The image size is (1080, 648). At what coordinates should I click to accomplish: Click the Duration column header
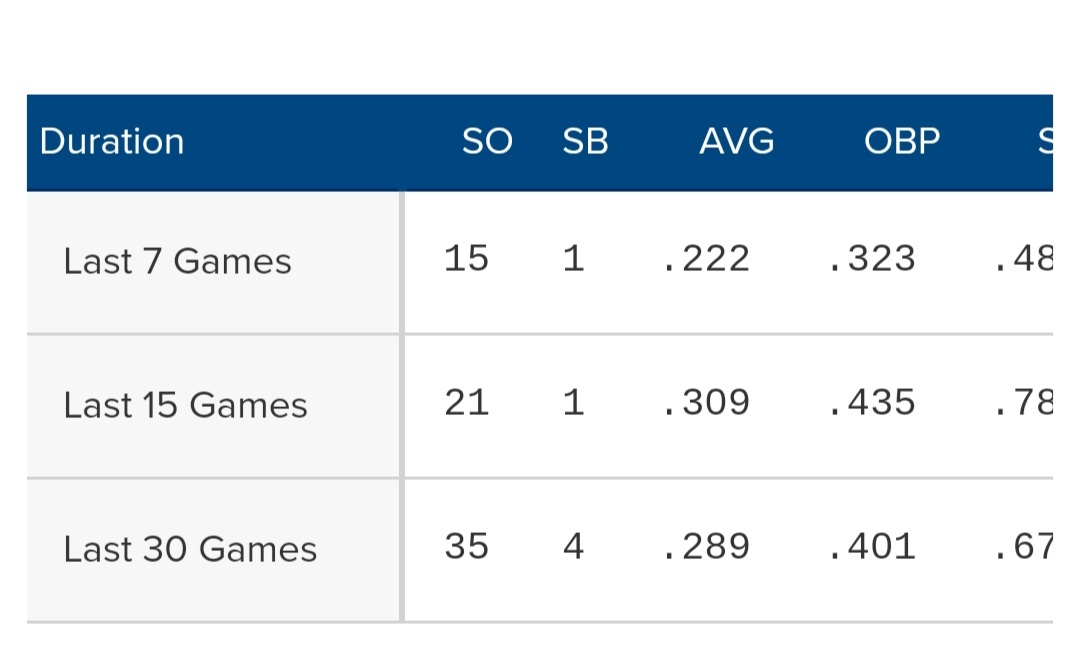[112, 142]
